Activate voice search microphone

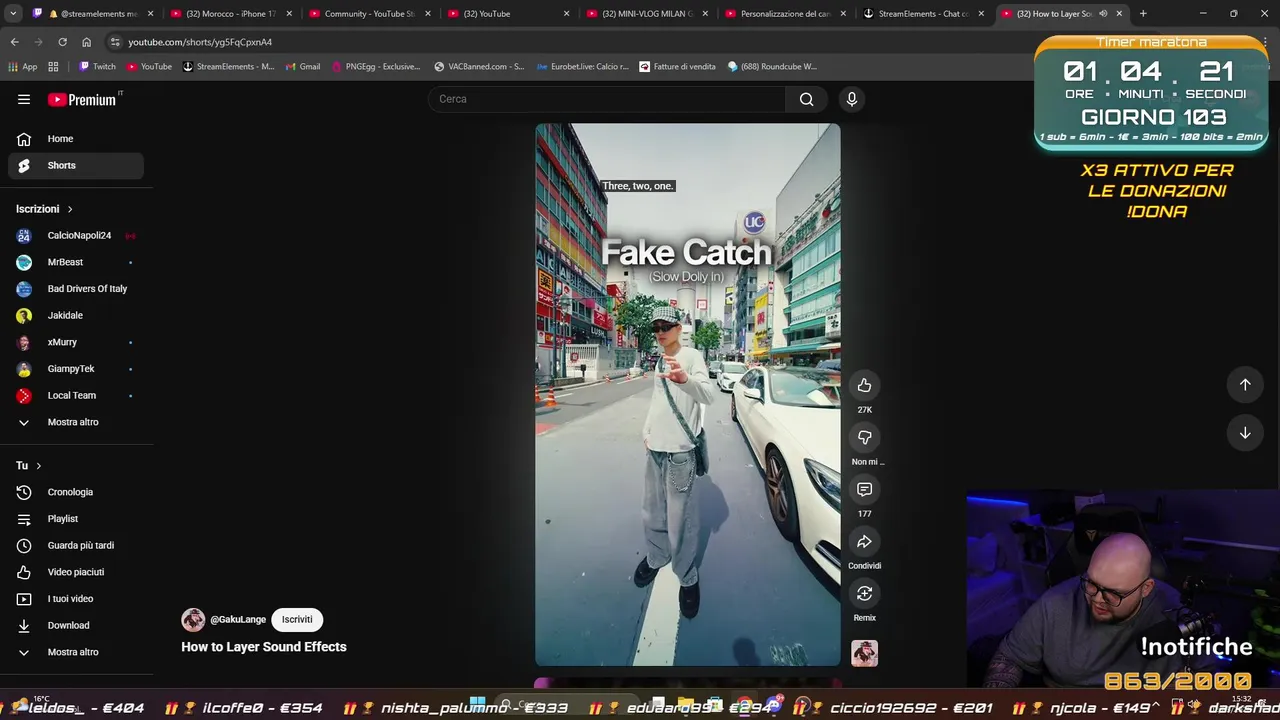(x=852, y=99)
